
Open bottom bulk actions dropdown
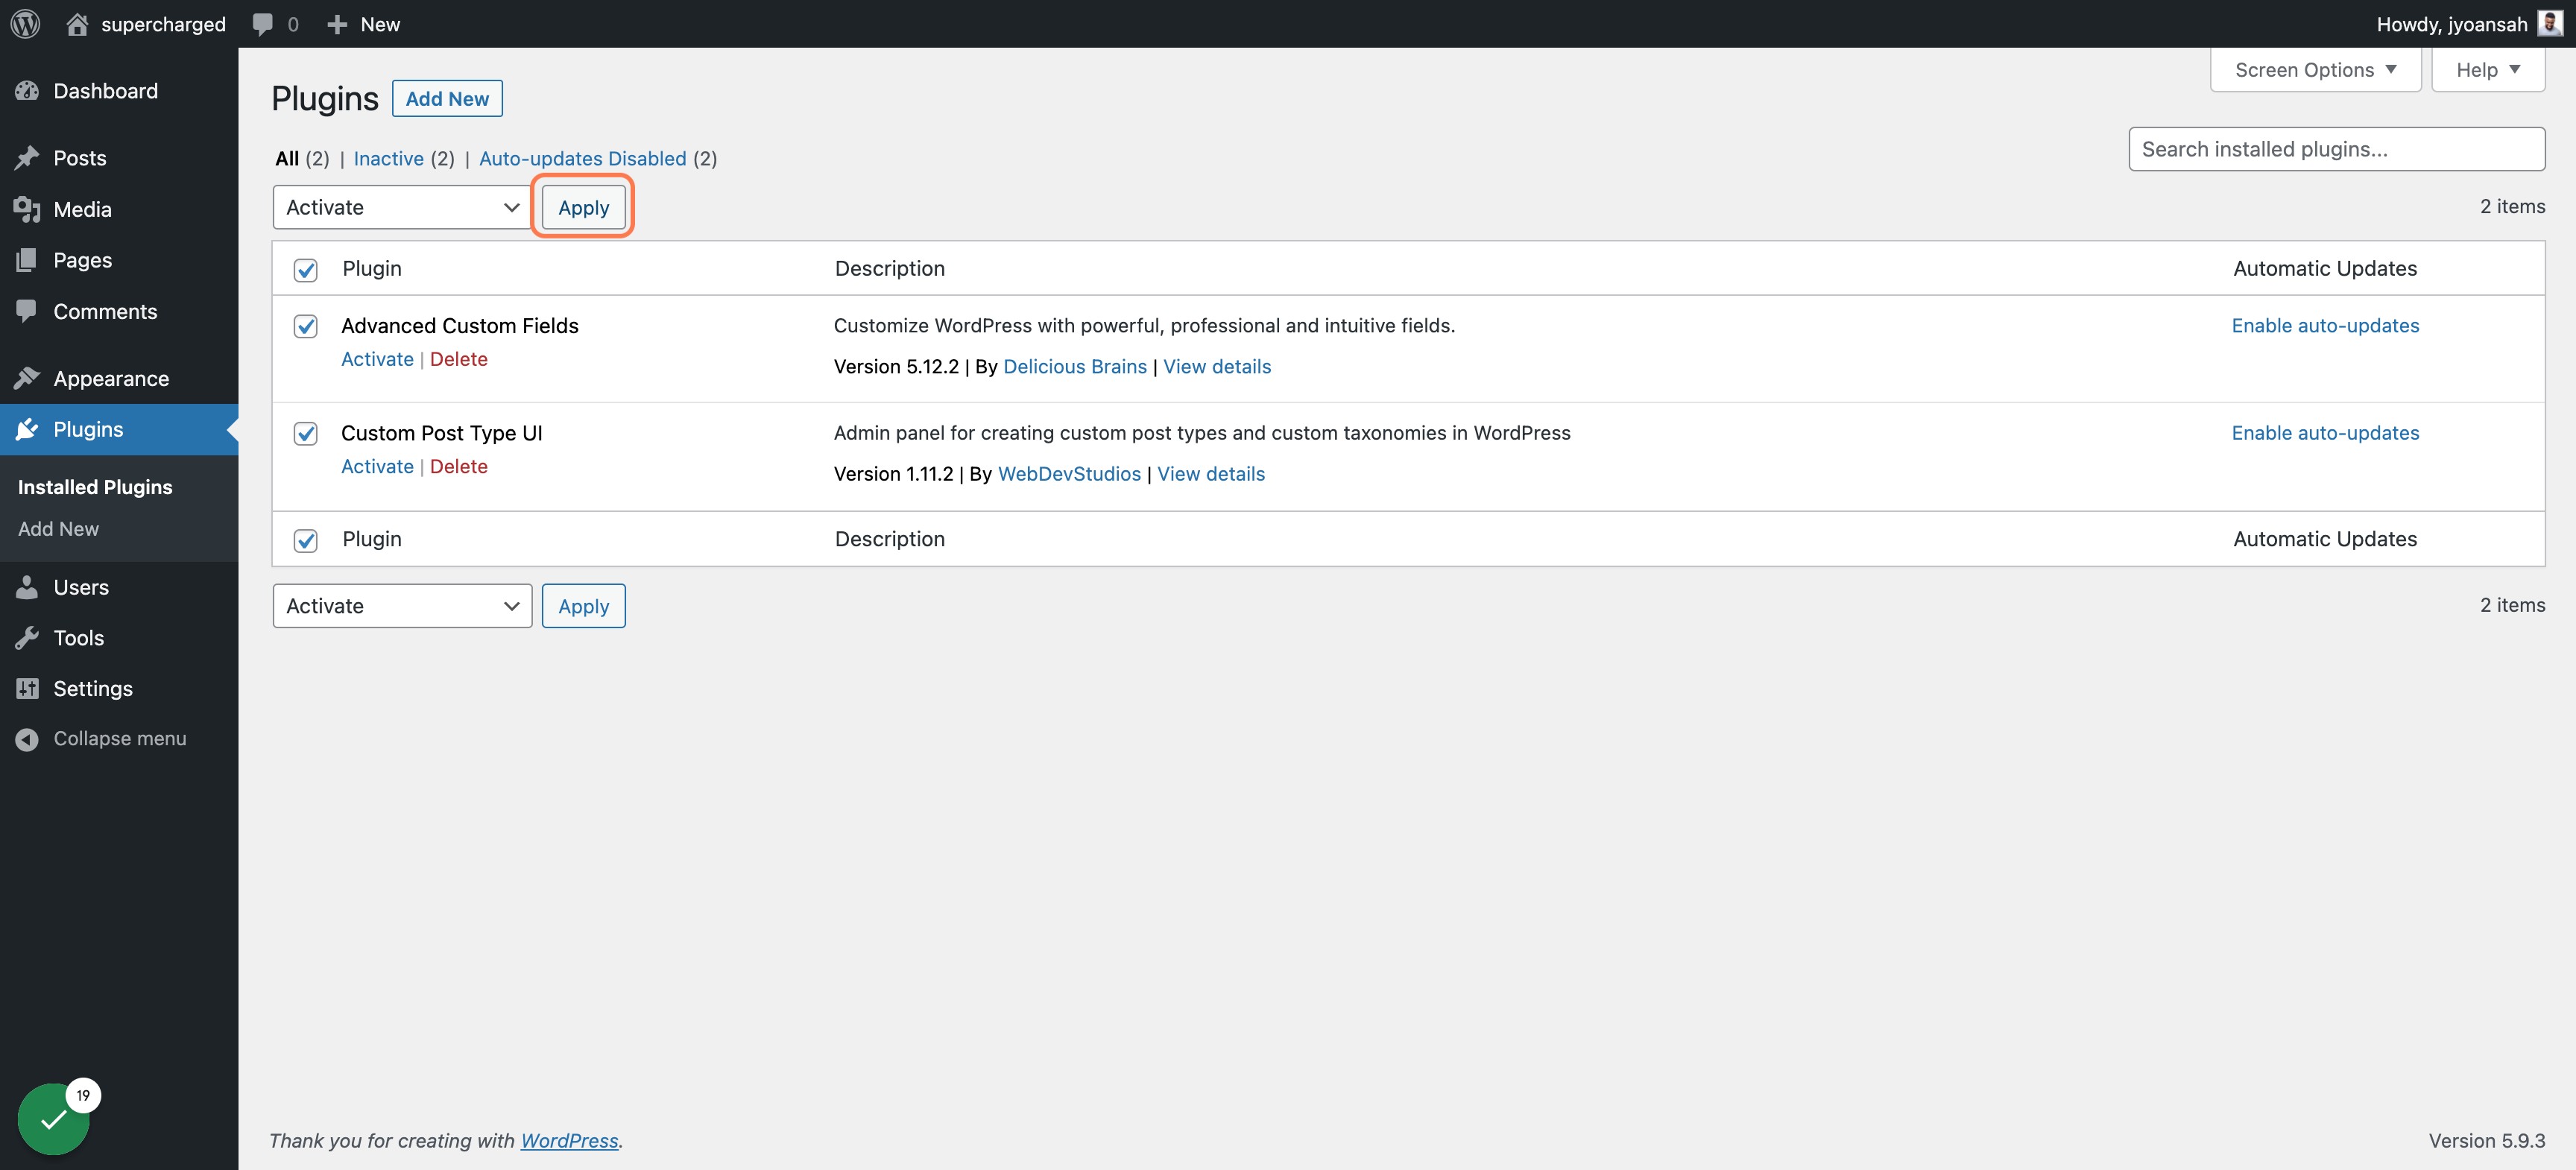(402, 606)
